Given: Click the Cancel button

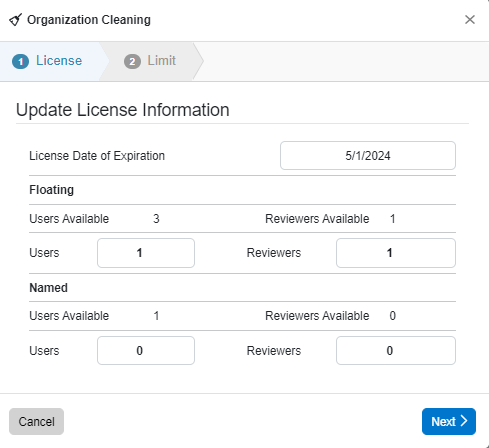Looking at the screenshot, I should pos(36,422).
